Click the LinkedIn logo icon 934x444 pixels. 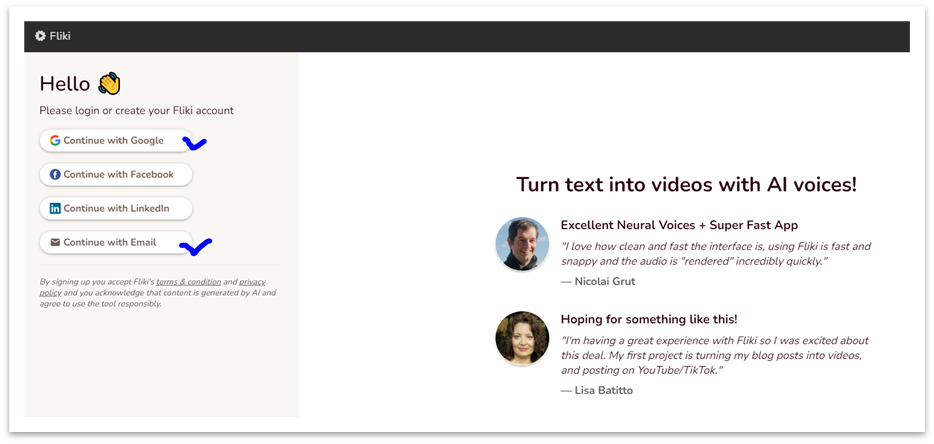(55, 209)
